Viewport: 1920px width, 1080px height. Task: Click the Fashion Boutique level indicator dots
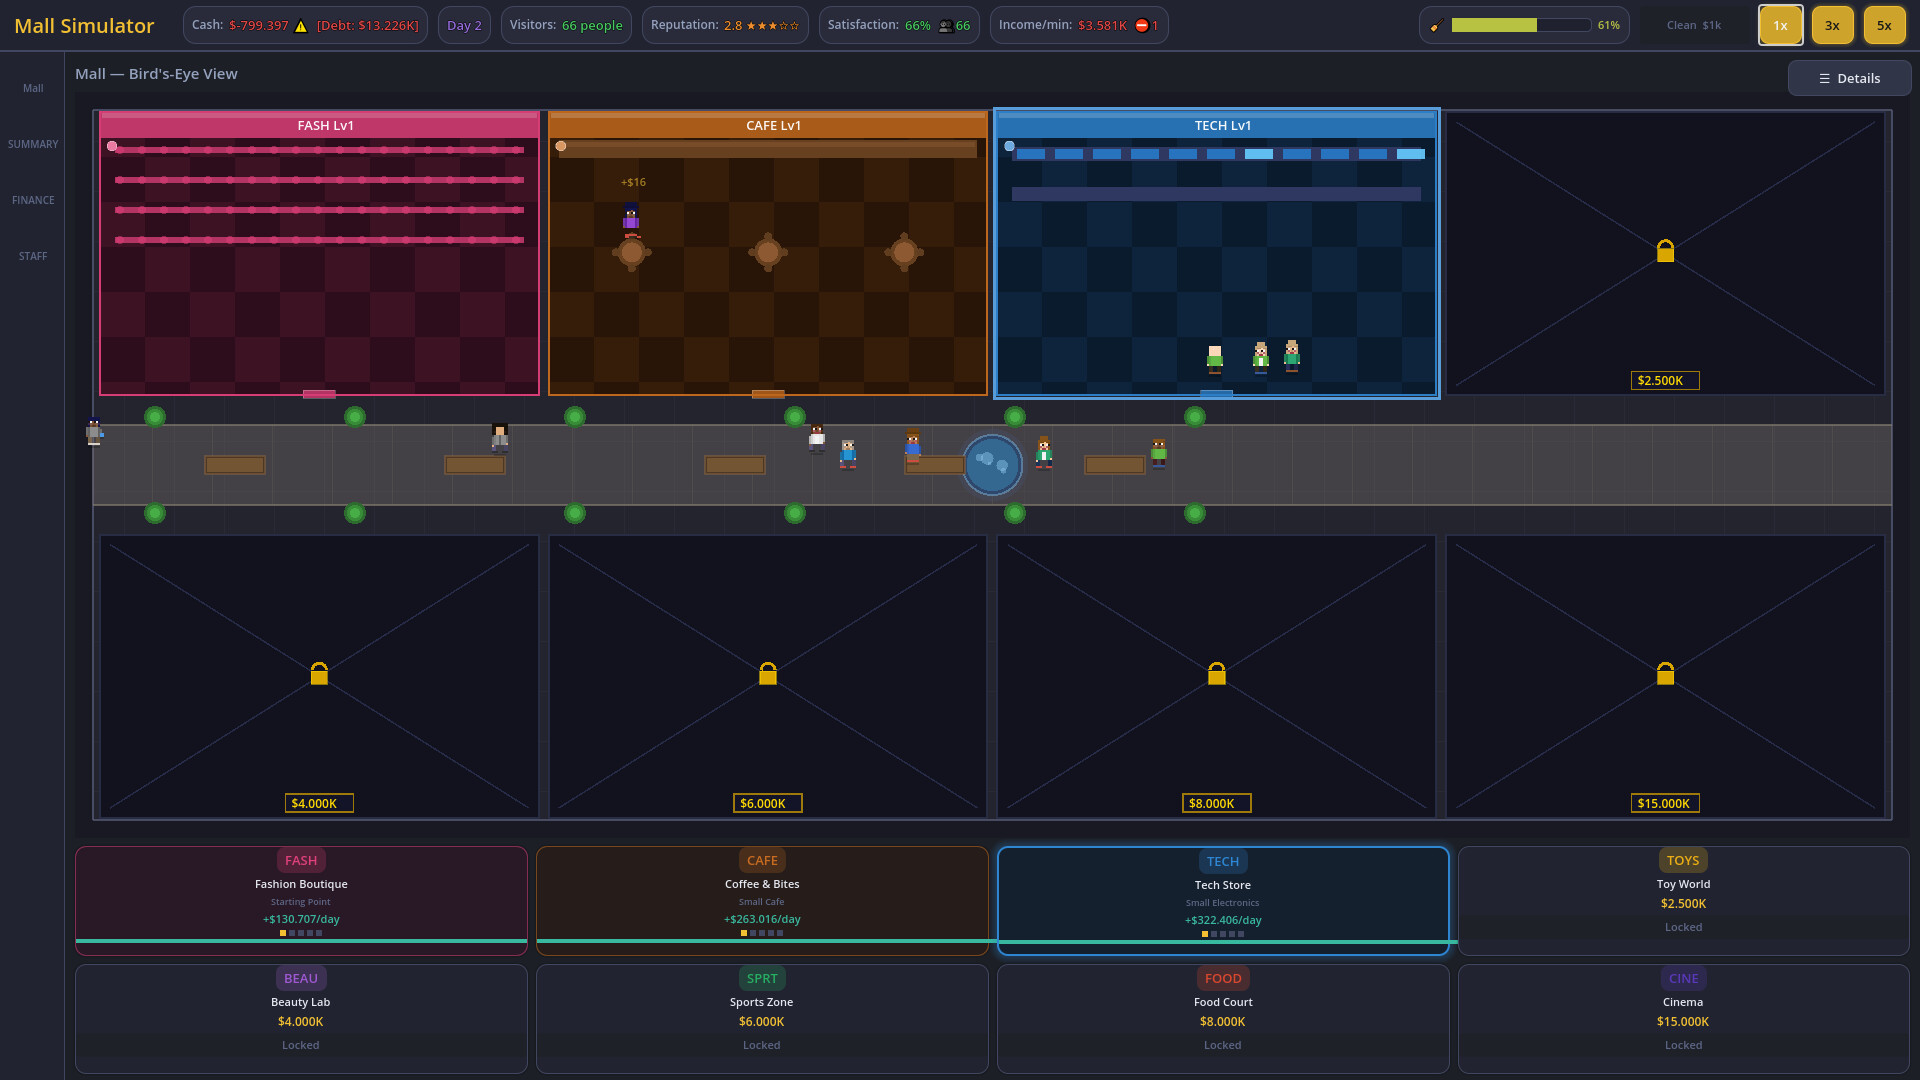(x=301, y=934)
